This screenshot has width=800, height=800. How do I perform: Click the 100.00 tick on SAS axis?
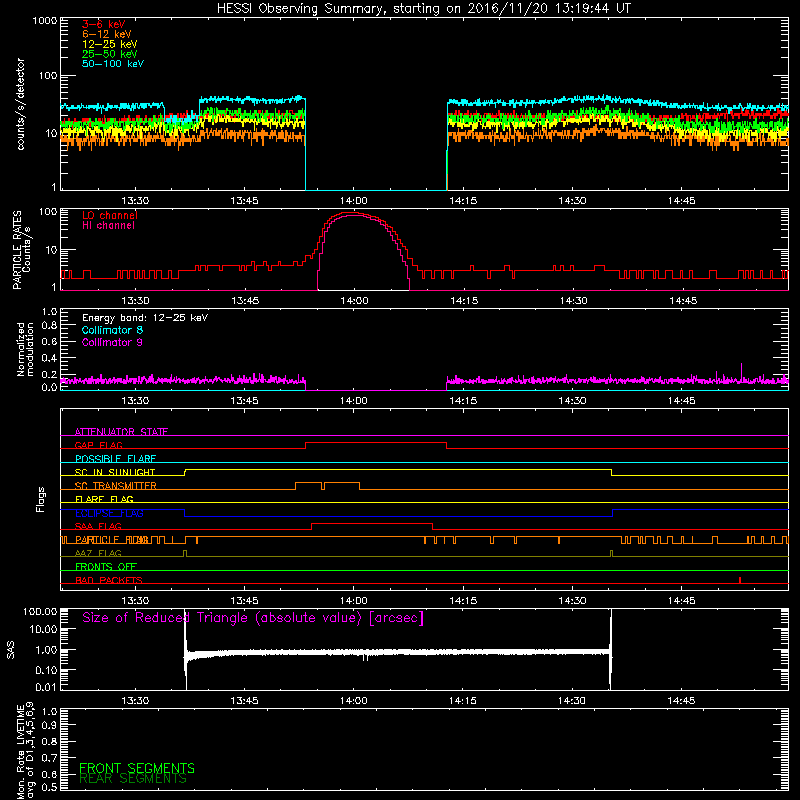point(40,612)
